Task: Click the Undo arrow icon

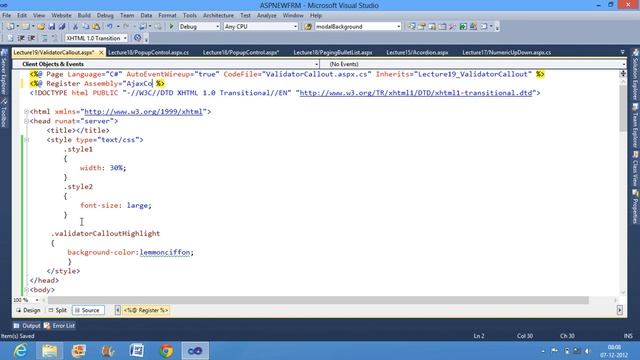Action: (110, 27)
